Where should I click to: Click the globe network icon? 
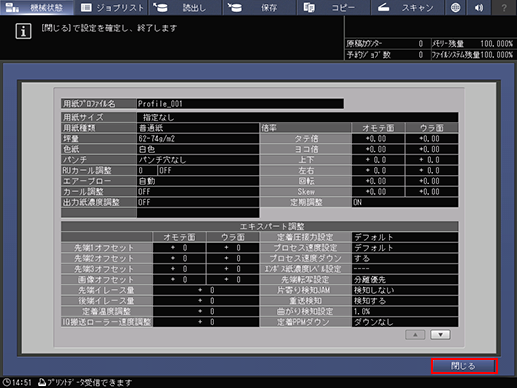(455, 7)
